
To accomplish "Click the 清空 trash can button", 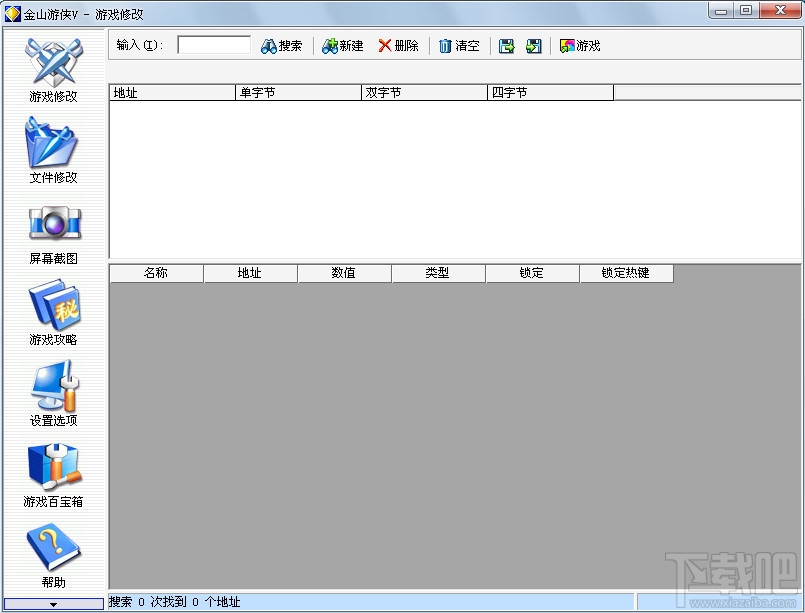I will [459, 46].
